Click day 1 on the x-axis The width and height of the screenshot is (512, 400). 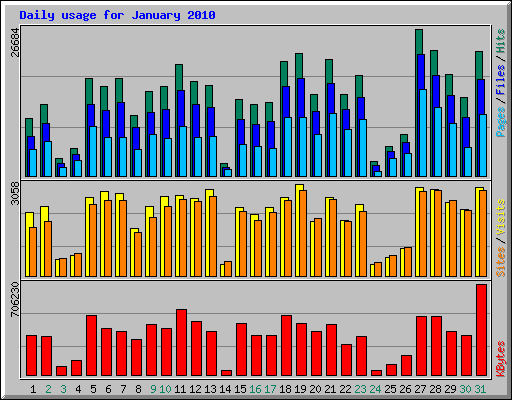click(33, 389)
